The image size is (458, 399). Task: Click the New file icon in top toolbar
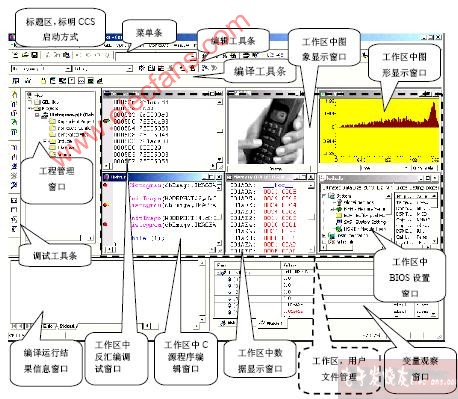click(x=15, y=55)
